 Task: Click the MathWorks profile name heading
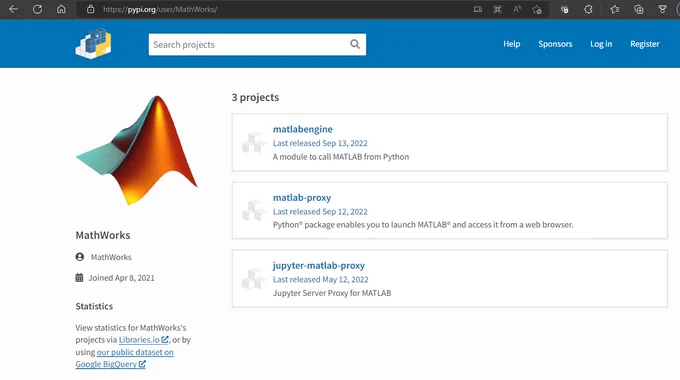[103, 235]
